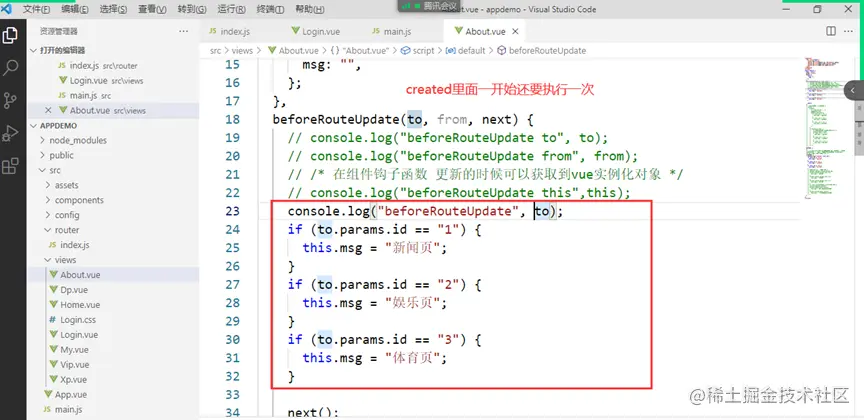This screenshot has width=864, height=420.
Task: Select index.js src\router in open editors
Action: pyautogui.click(x=104, y=66)
